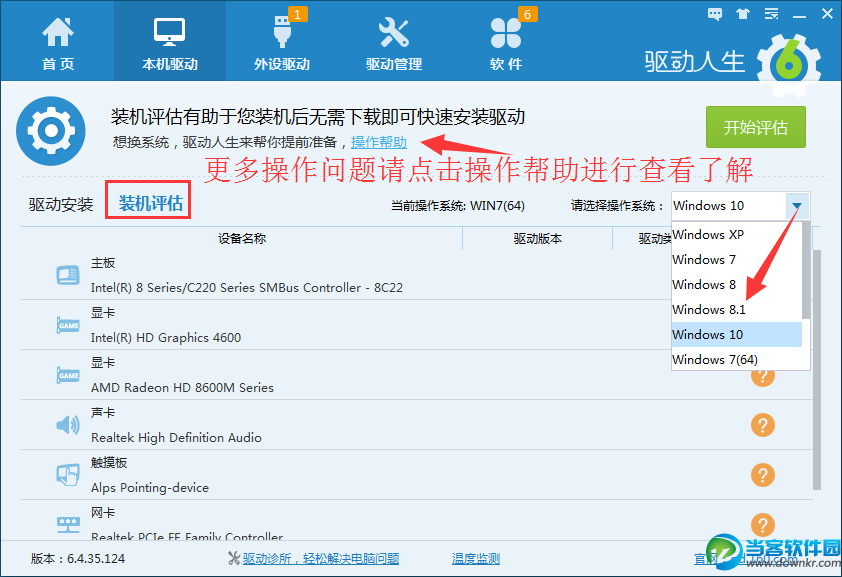
Task: Click the AMD Radeon graphics card icon
Action: pyautogui.click(x=68, y=375)
